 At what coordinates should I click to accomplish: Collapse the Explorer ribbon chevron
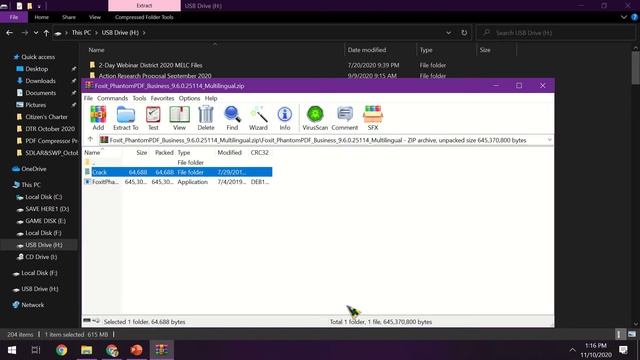624,17
